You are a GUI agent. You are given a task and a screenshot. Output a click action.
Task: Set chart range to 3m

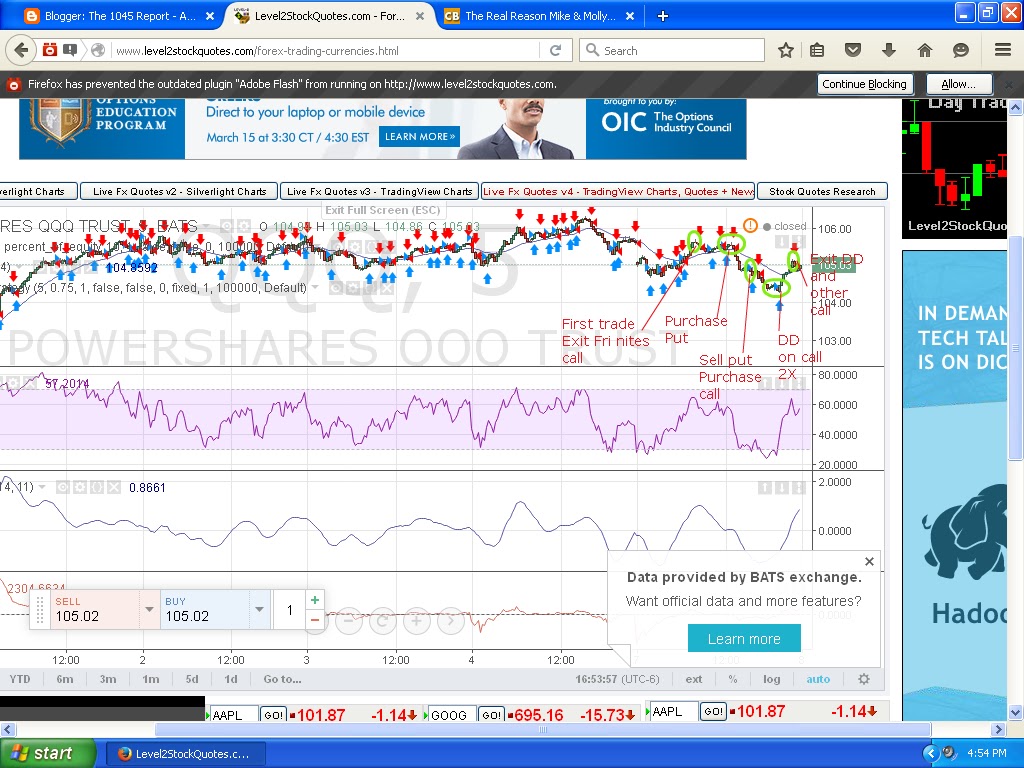(108, 679)
